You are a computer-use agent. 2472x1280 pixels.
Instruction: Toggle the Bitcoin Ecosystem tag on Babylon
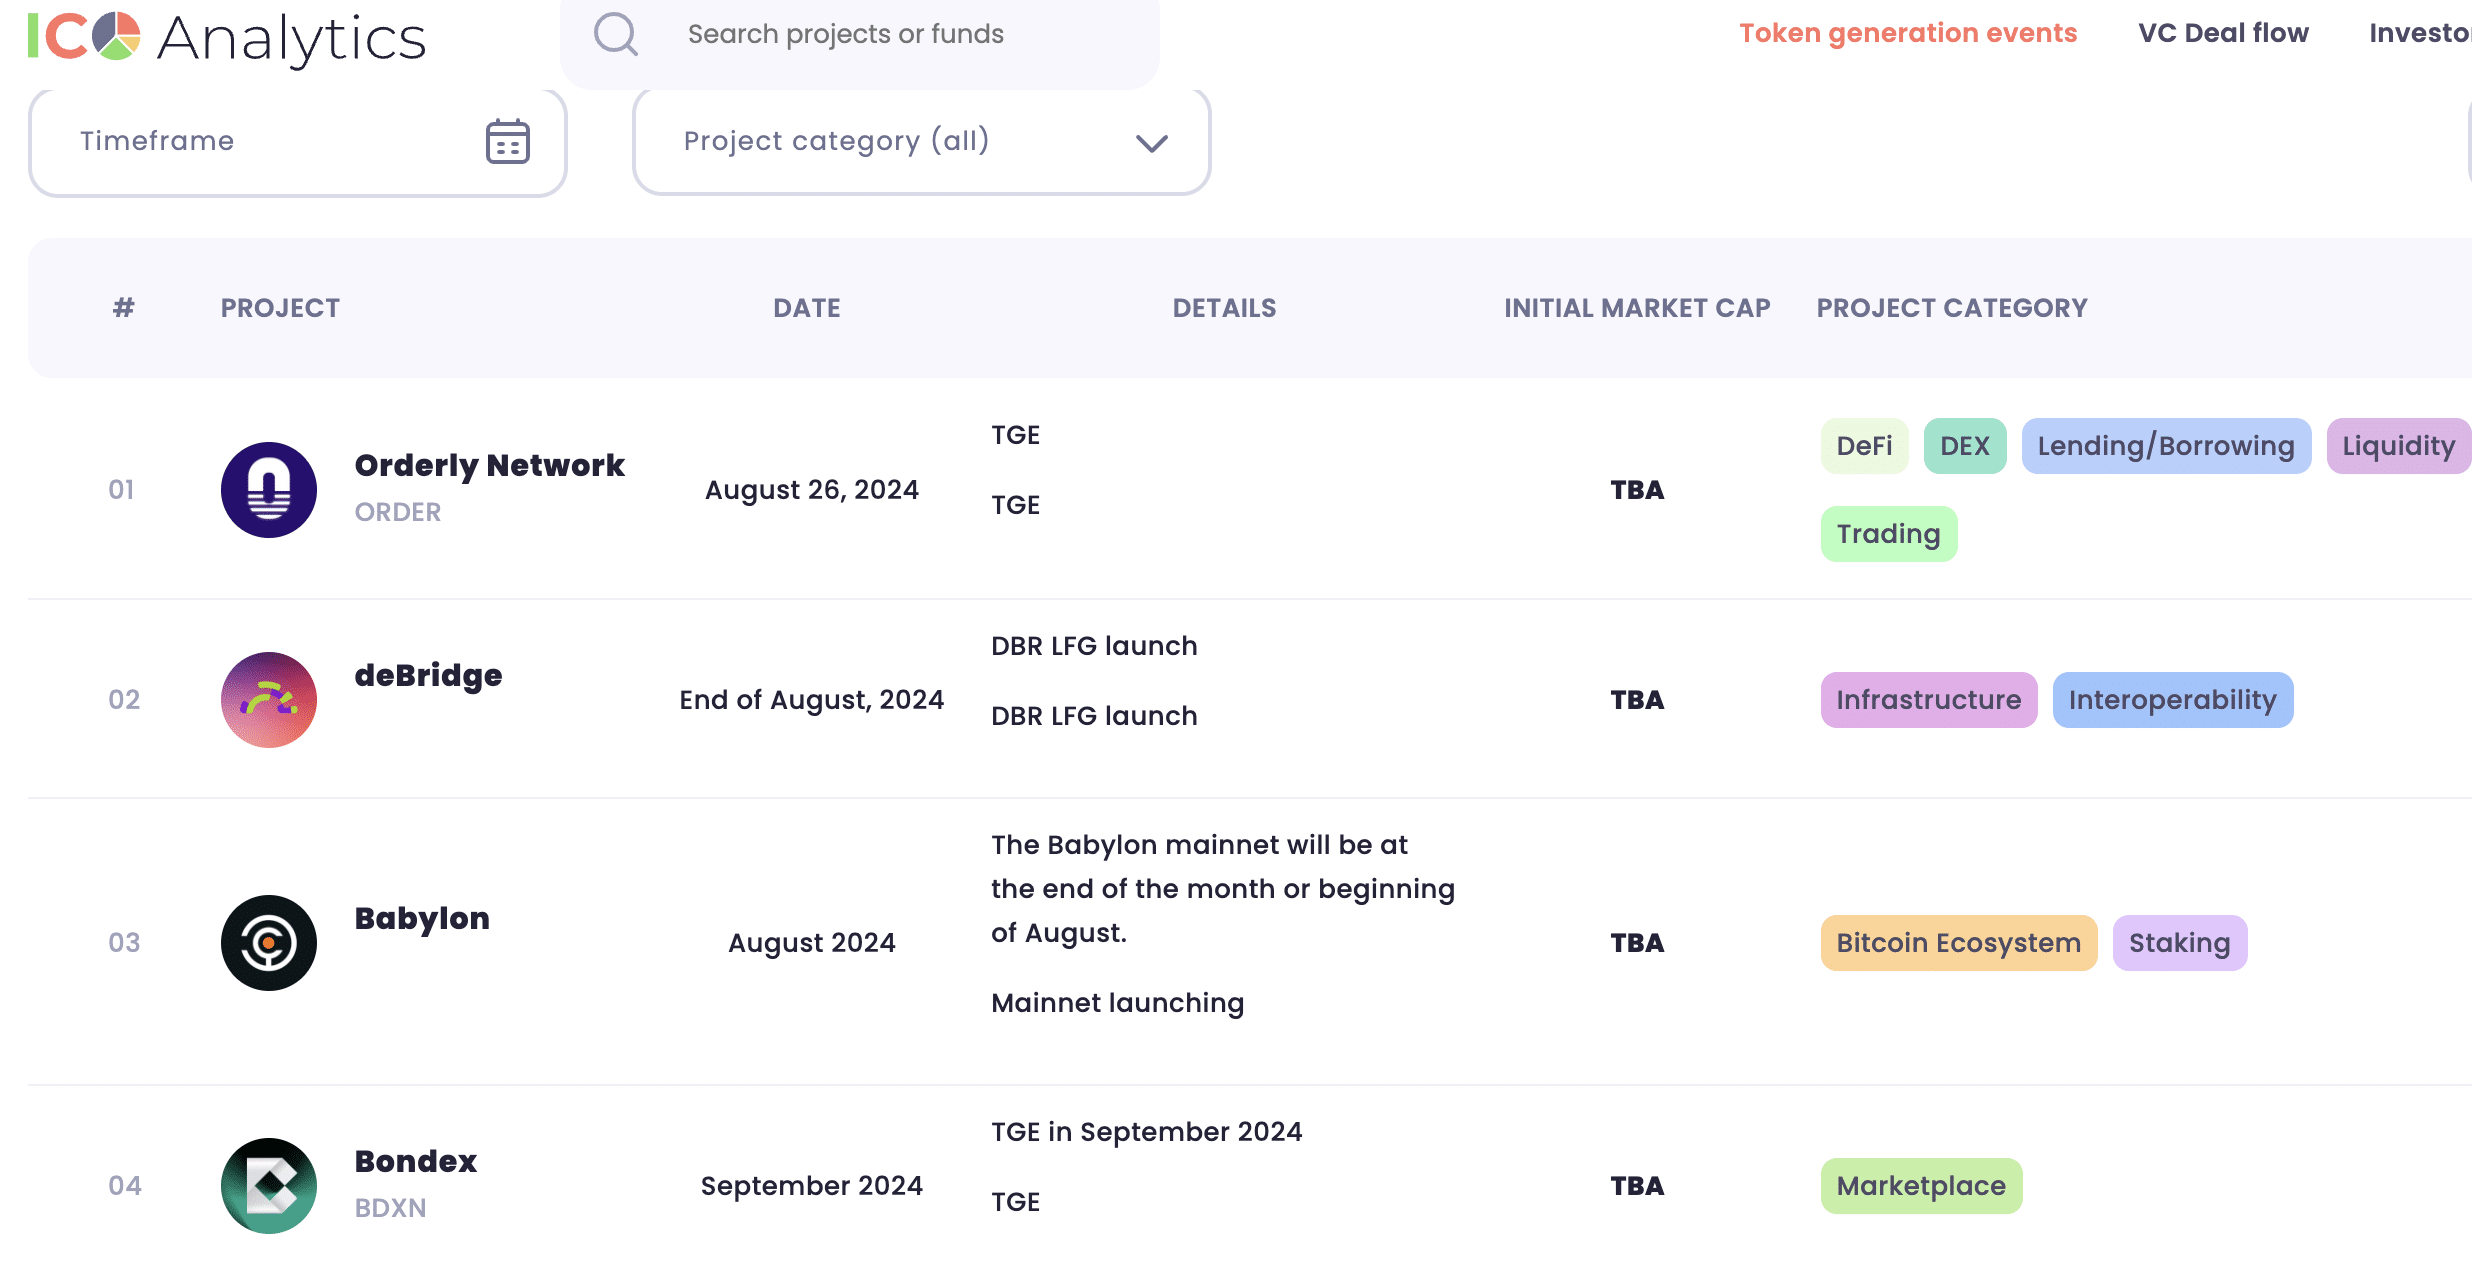(1956, 942)
